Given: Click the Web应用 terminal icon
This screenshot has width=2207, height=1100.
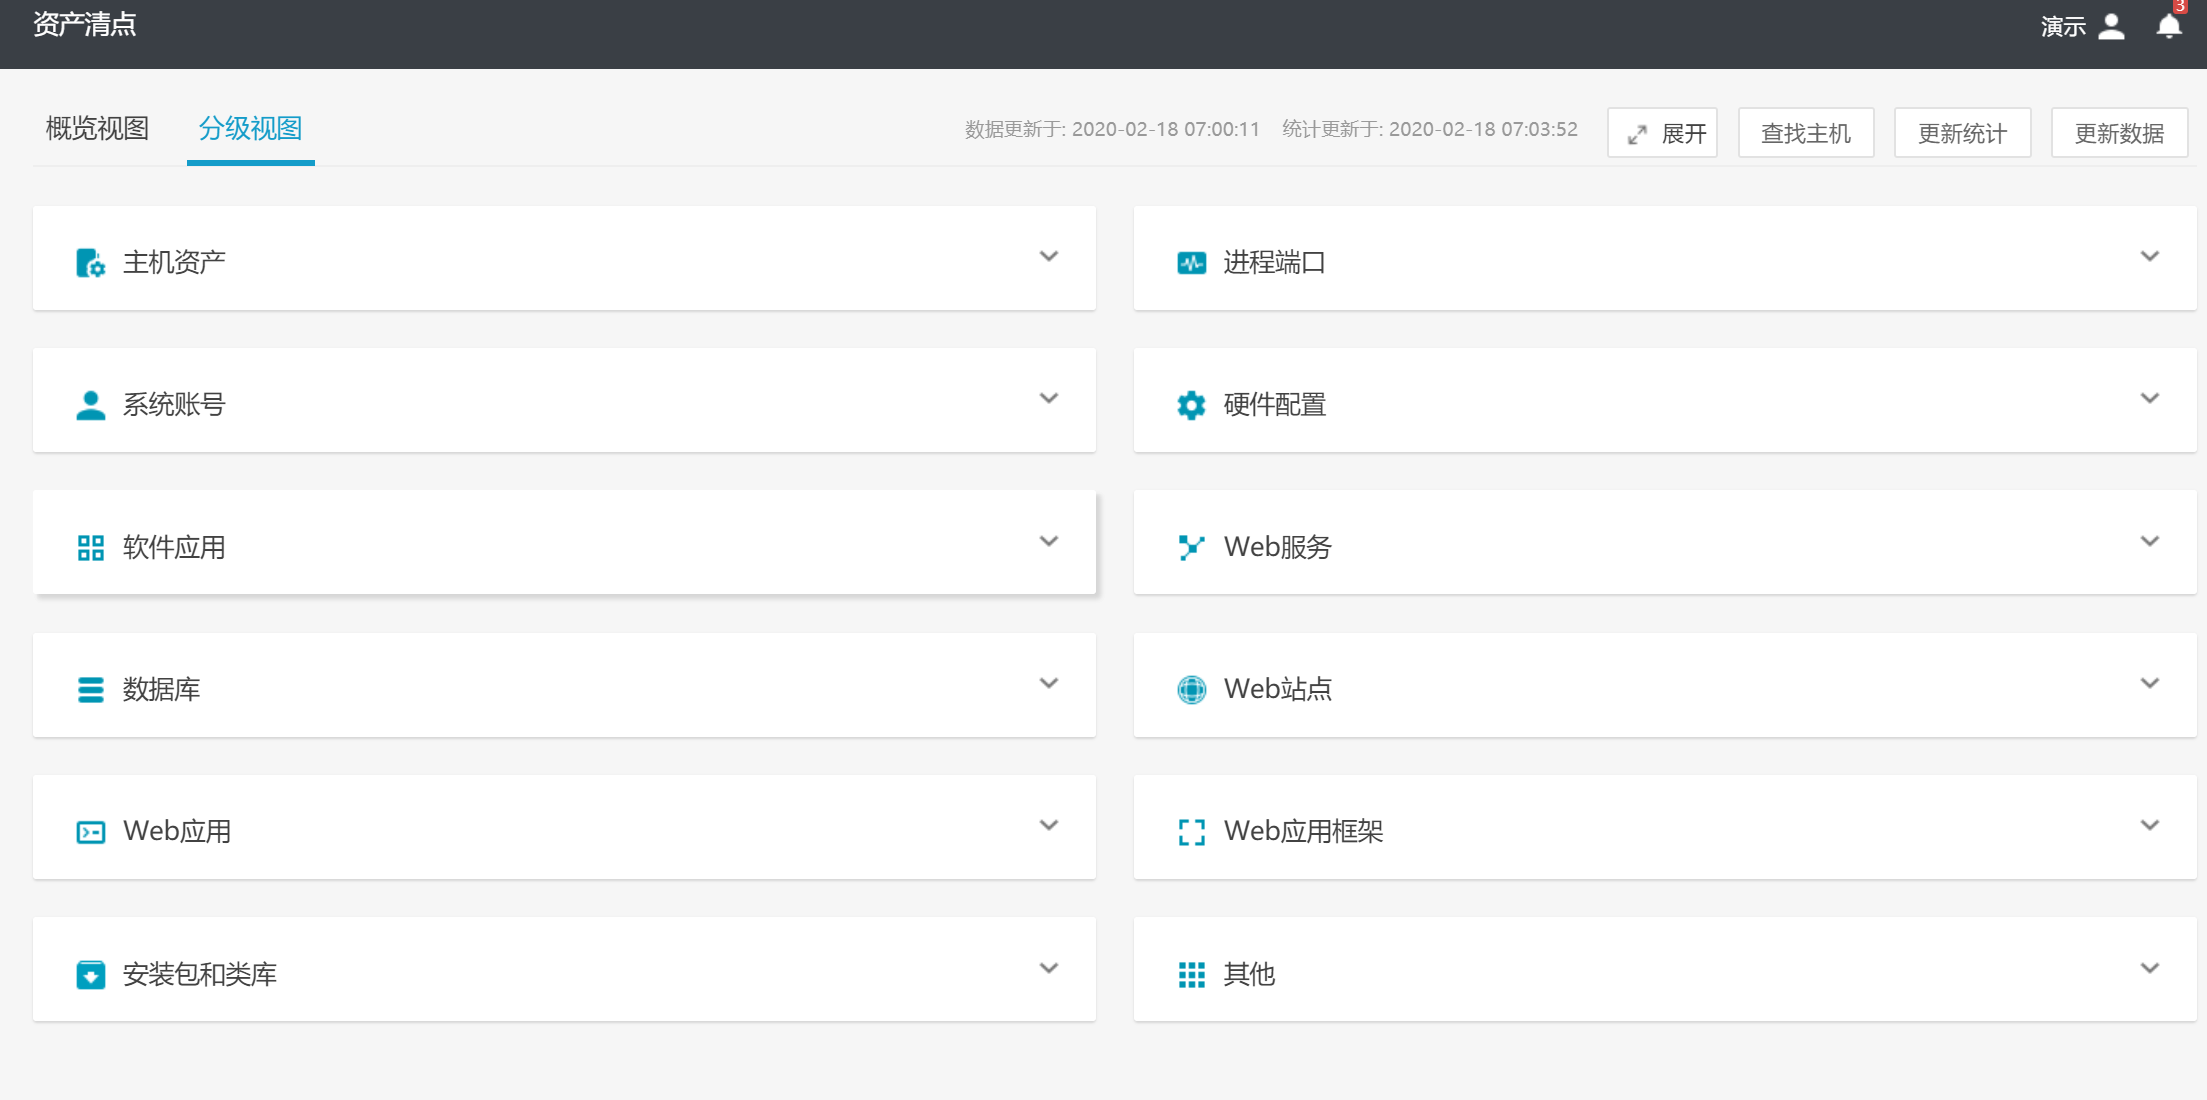Looking at the screenshot, I should 90,832.
